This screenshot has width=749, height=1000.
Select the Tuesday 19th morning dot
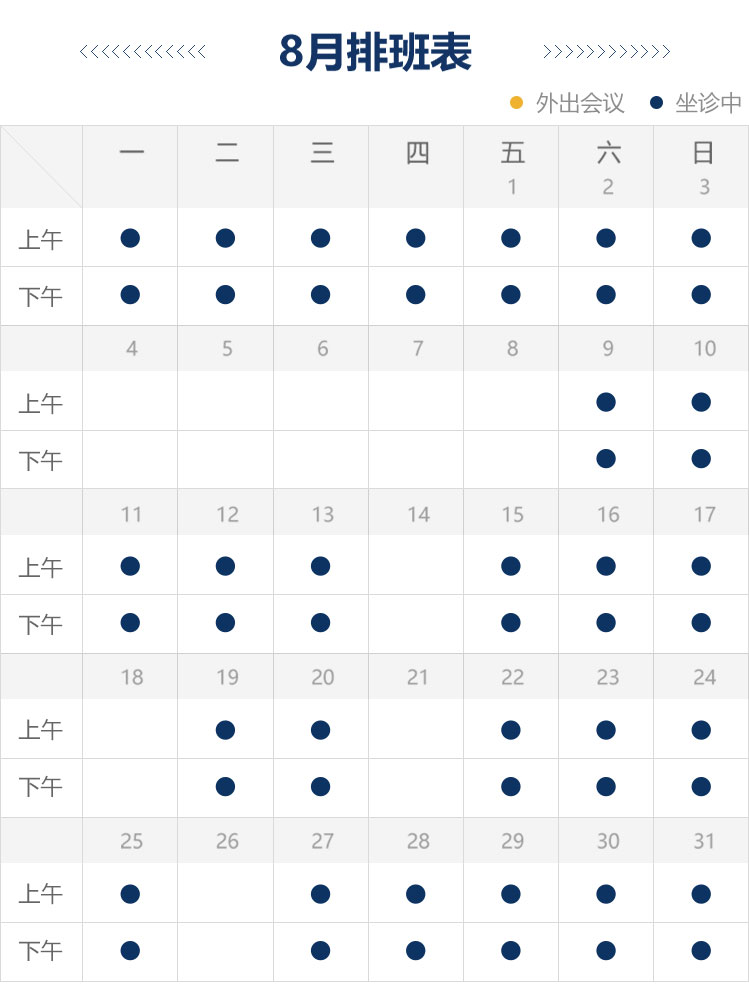[225, 730]
